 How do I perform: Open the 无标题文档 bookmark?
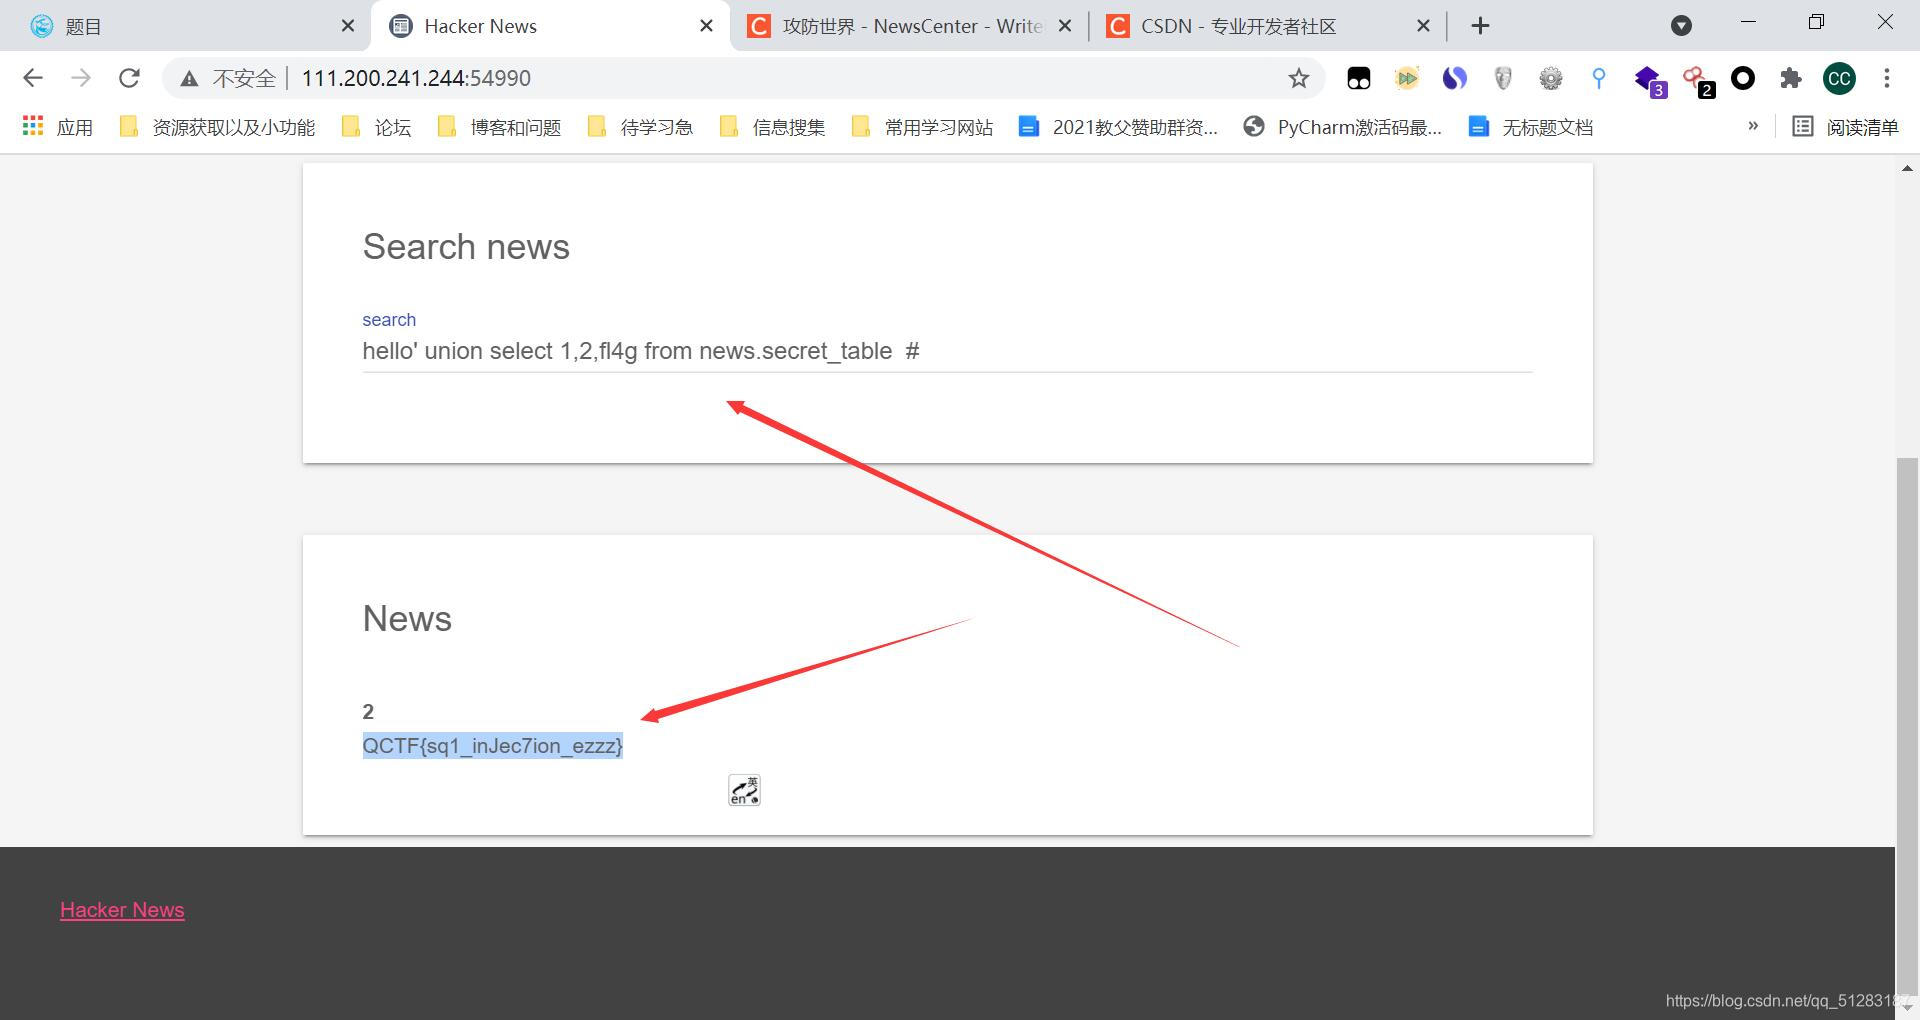pos(1531,127)
